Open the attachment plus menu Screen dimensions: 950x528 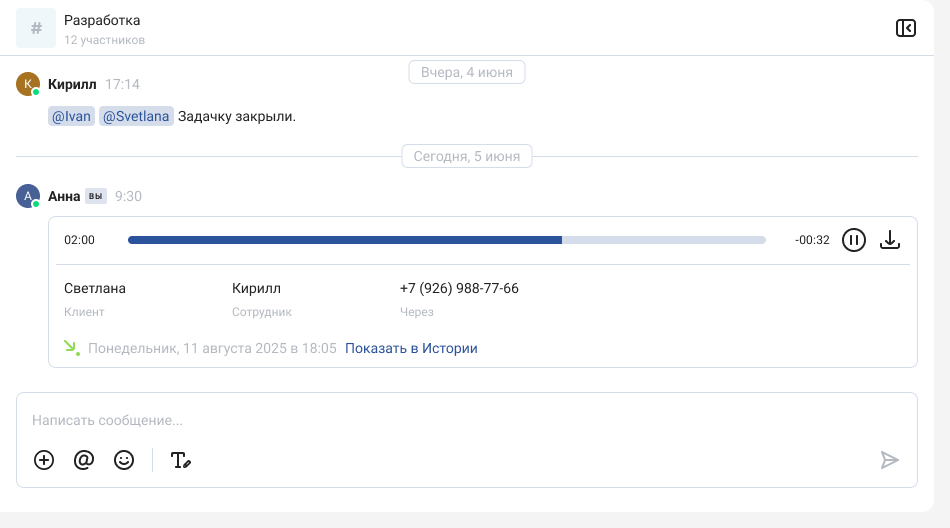pos(44,460)
